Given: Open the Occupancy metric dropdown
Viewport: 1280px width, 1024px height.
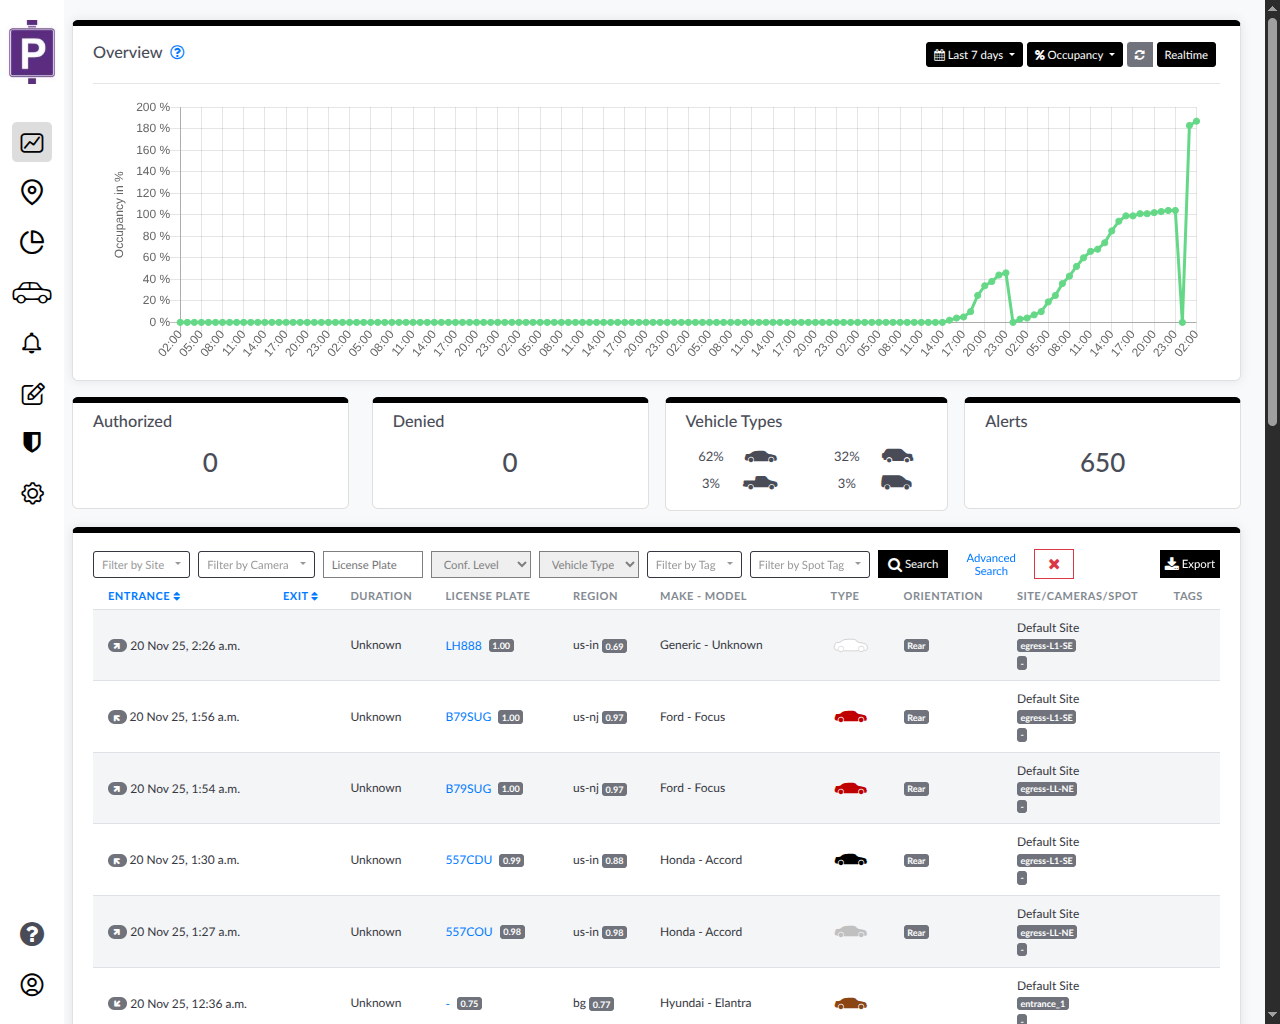Looking at the screenshot, I should 1074,54.
